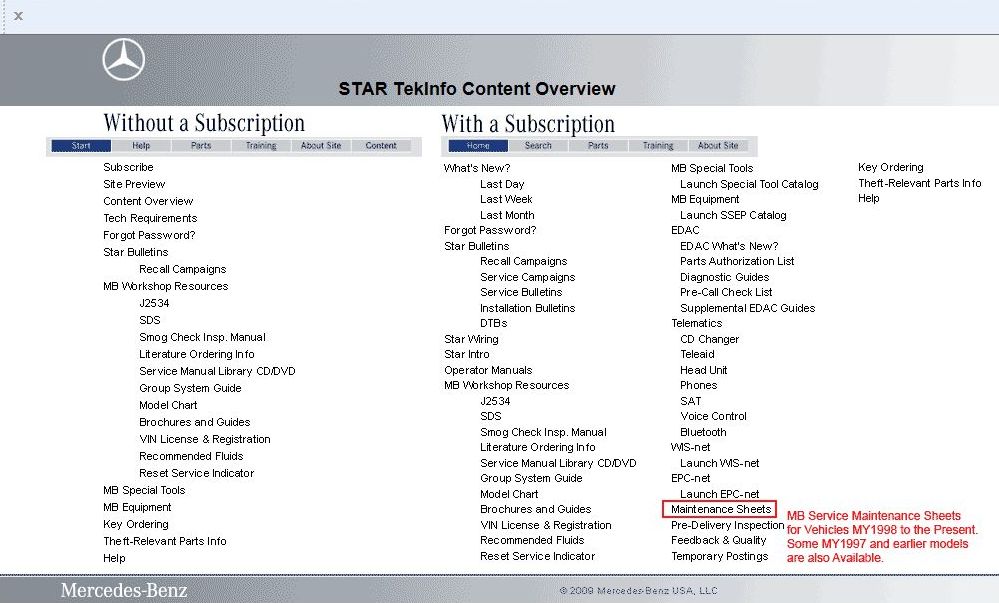The width and height of the screenshot is (999, 603).
Task: Open Feedback & Quality
Action: (x=719, y=541)
